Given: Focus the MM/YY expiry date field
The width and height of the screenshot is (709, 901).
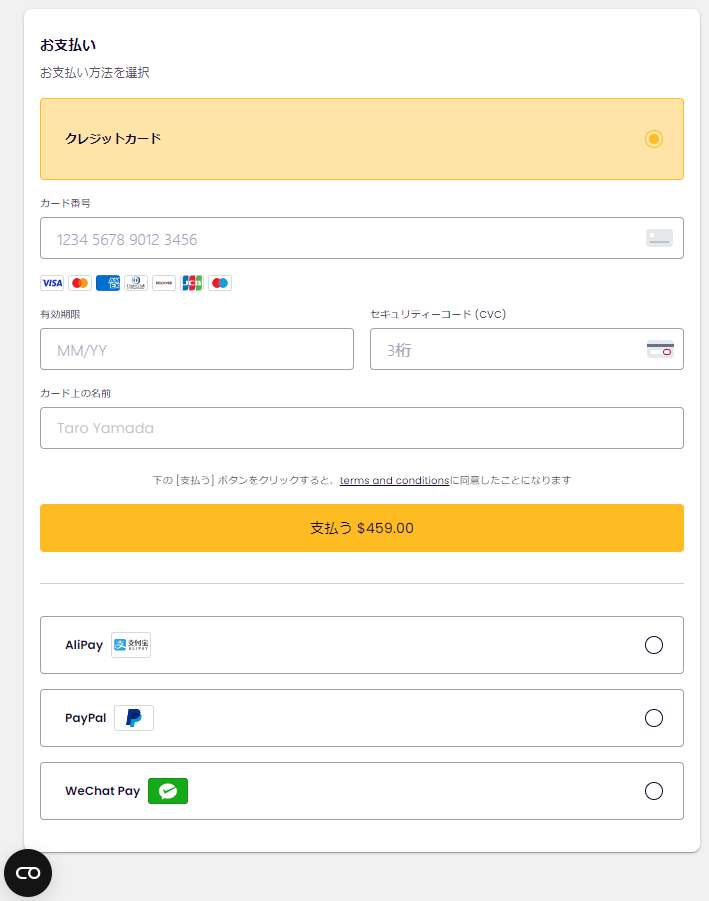Looking at the screenshot, I should point(197,349).
